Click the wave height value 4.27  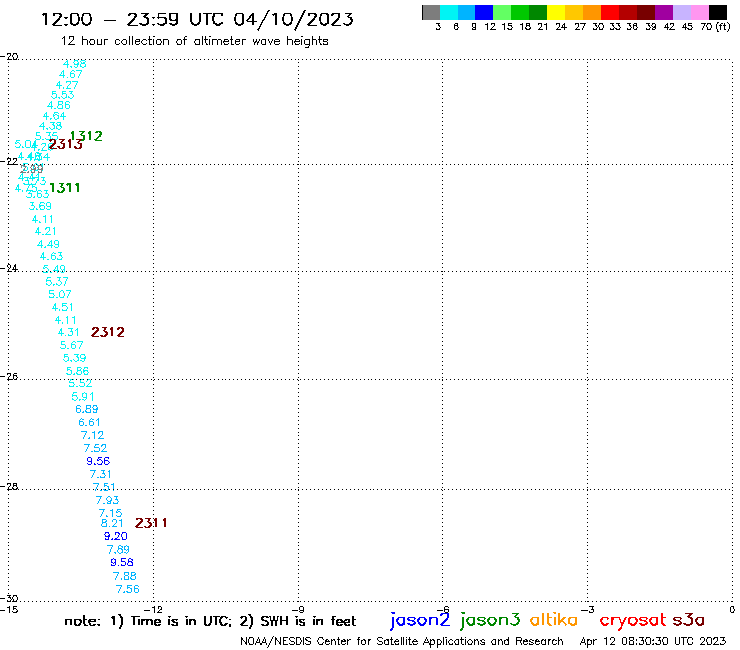pyautogui.click(x=67, y=85)
